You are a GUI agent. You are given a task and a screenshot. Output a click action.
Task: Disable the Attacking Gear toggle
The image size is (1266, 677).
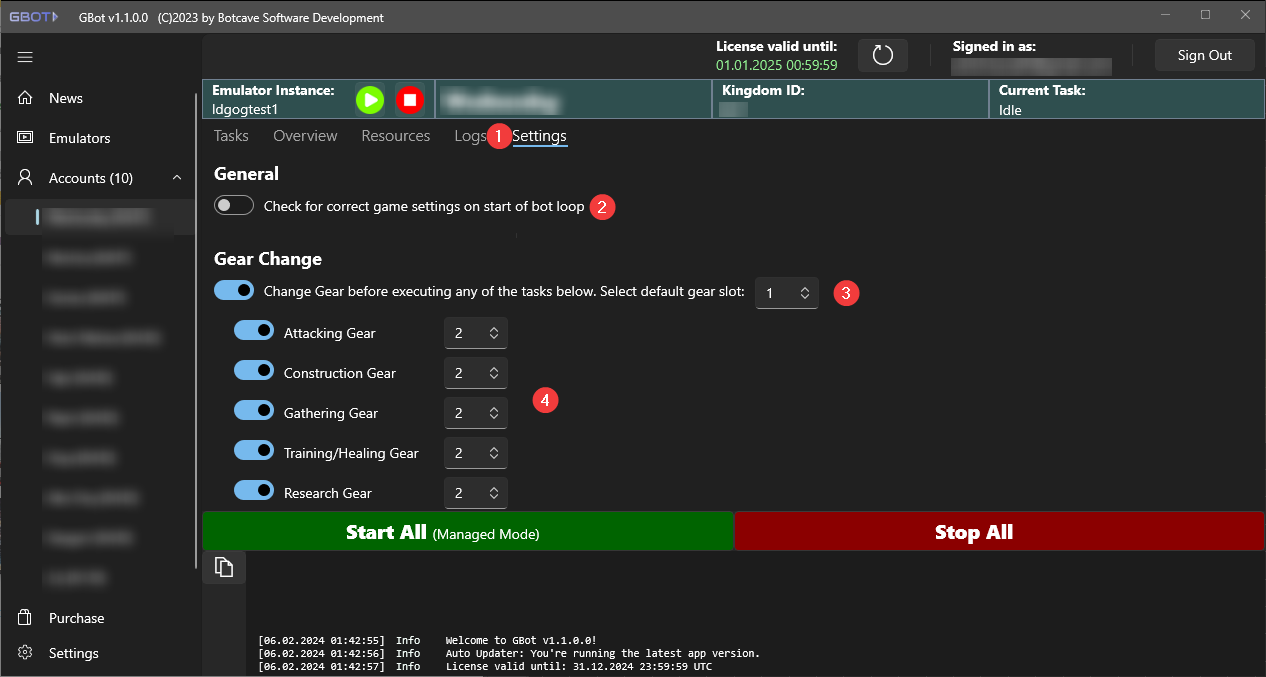pos(254,331)
